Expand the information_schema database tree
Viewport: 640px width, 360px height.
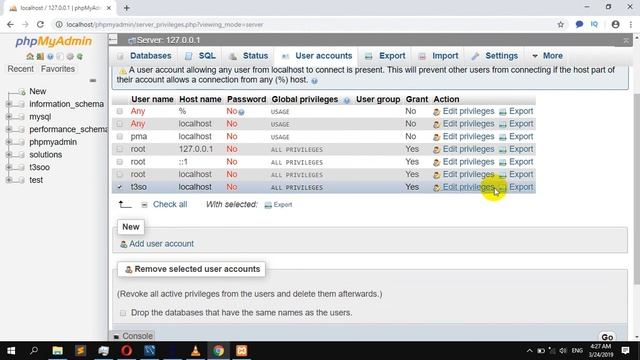coord(9,104)
